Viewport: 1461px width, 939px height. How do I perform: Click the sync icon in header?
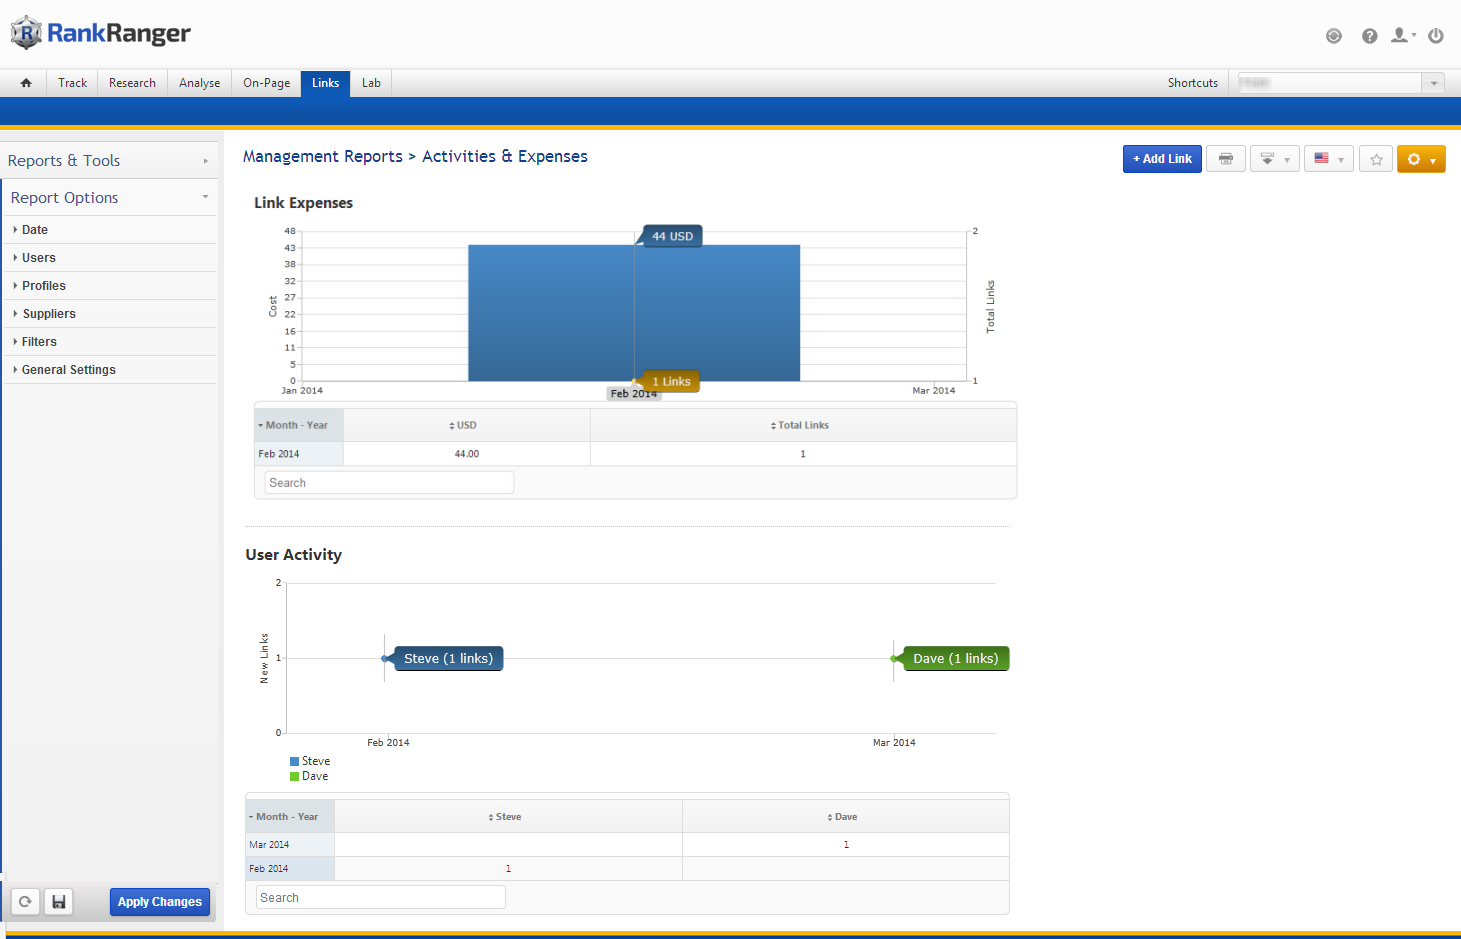1333,36
